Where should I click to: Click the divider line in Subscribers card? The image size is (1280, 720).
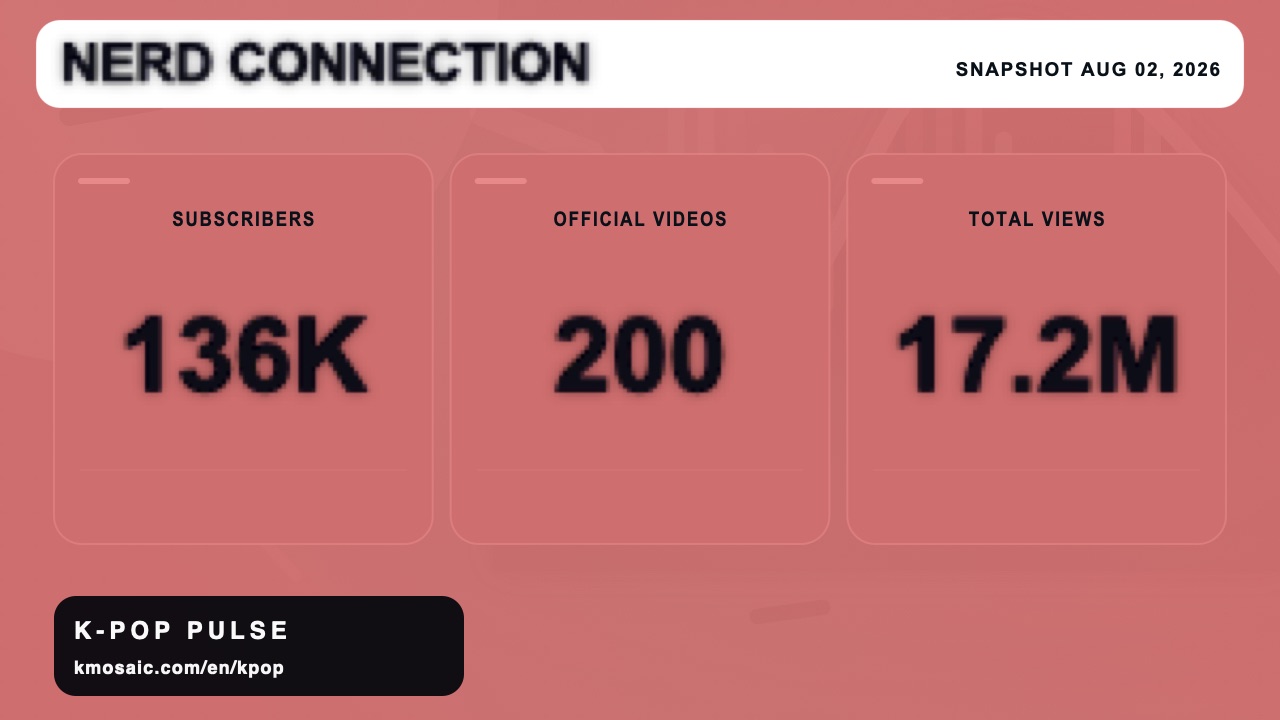(243, 469)
